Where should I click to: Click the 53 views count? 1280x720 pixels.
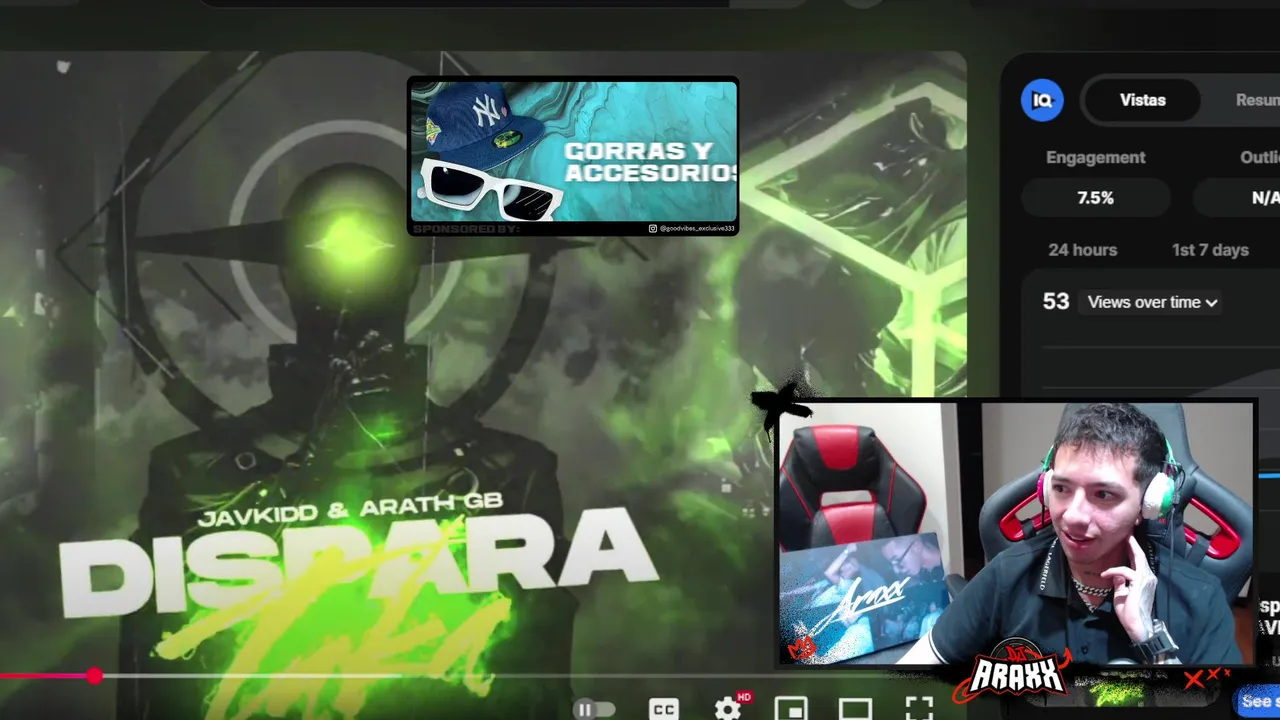(1056, 301)
